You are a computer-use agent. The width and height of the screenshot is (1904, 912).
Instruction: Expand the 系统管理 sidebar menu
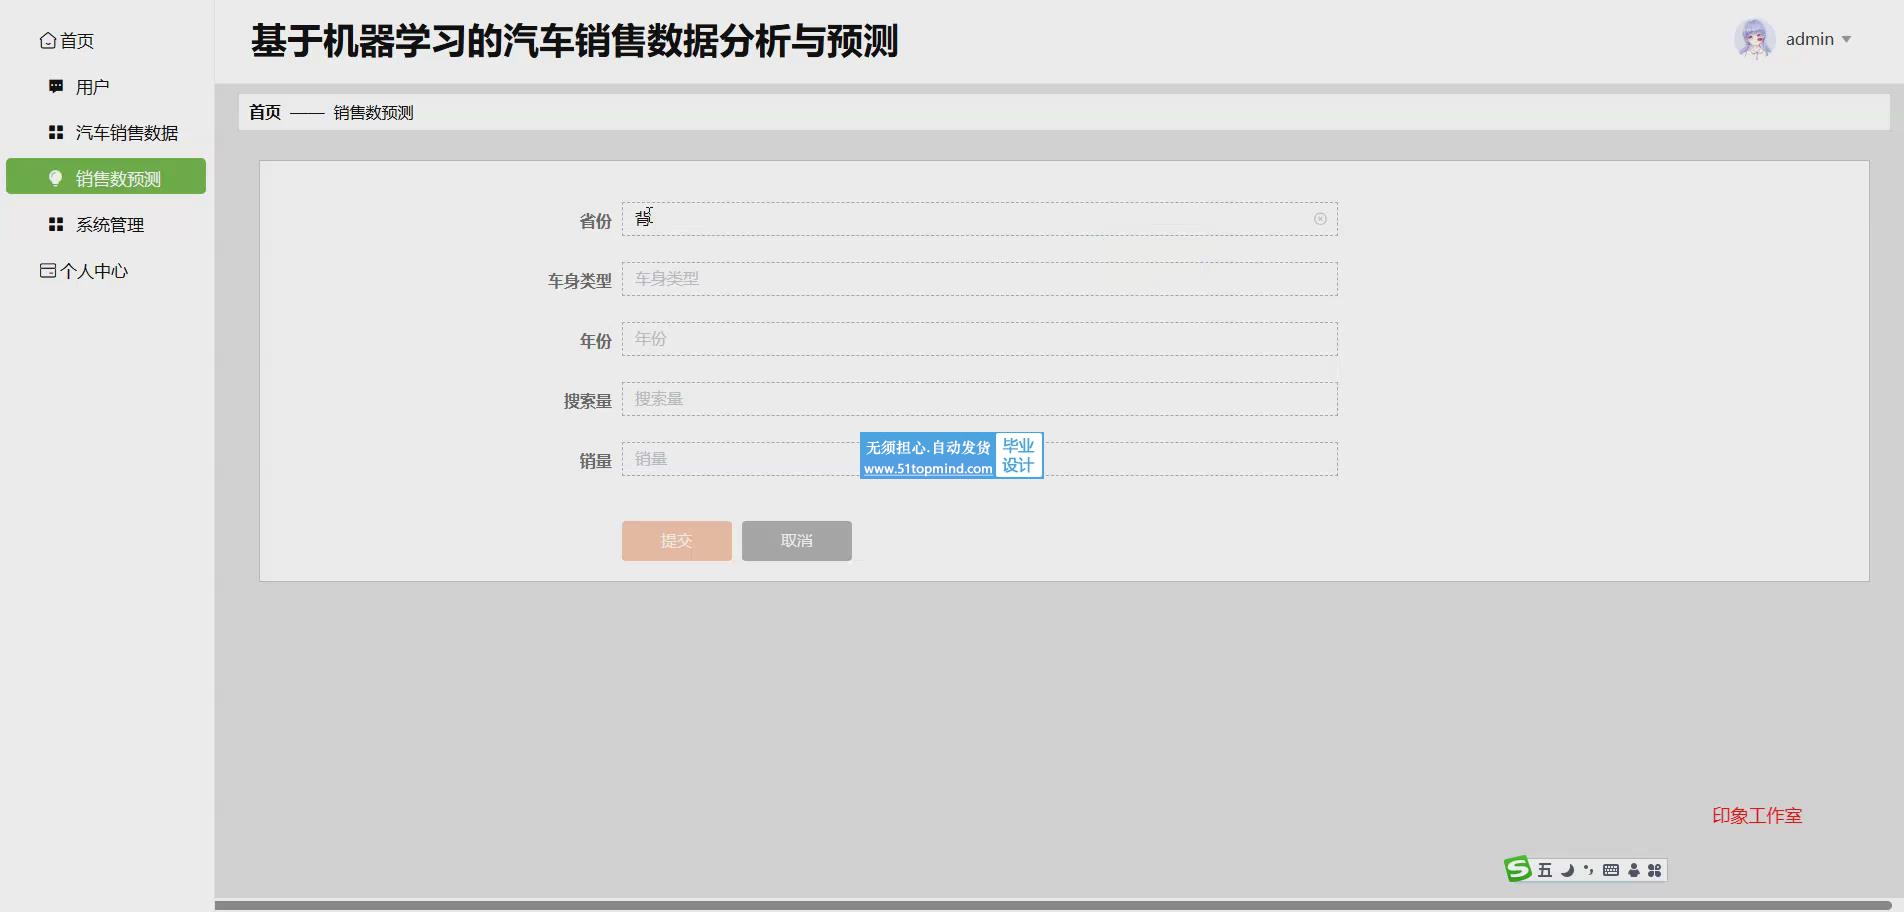(110, 225)
